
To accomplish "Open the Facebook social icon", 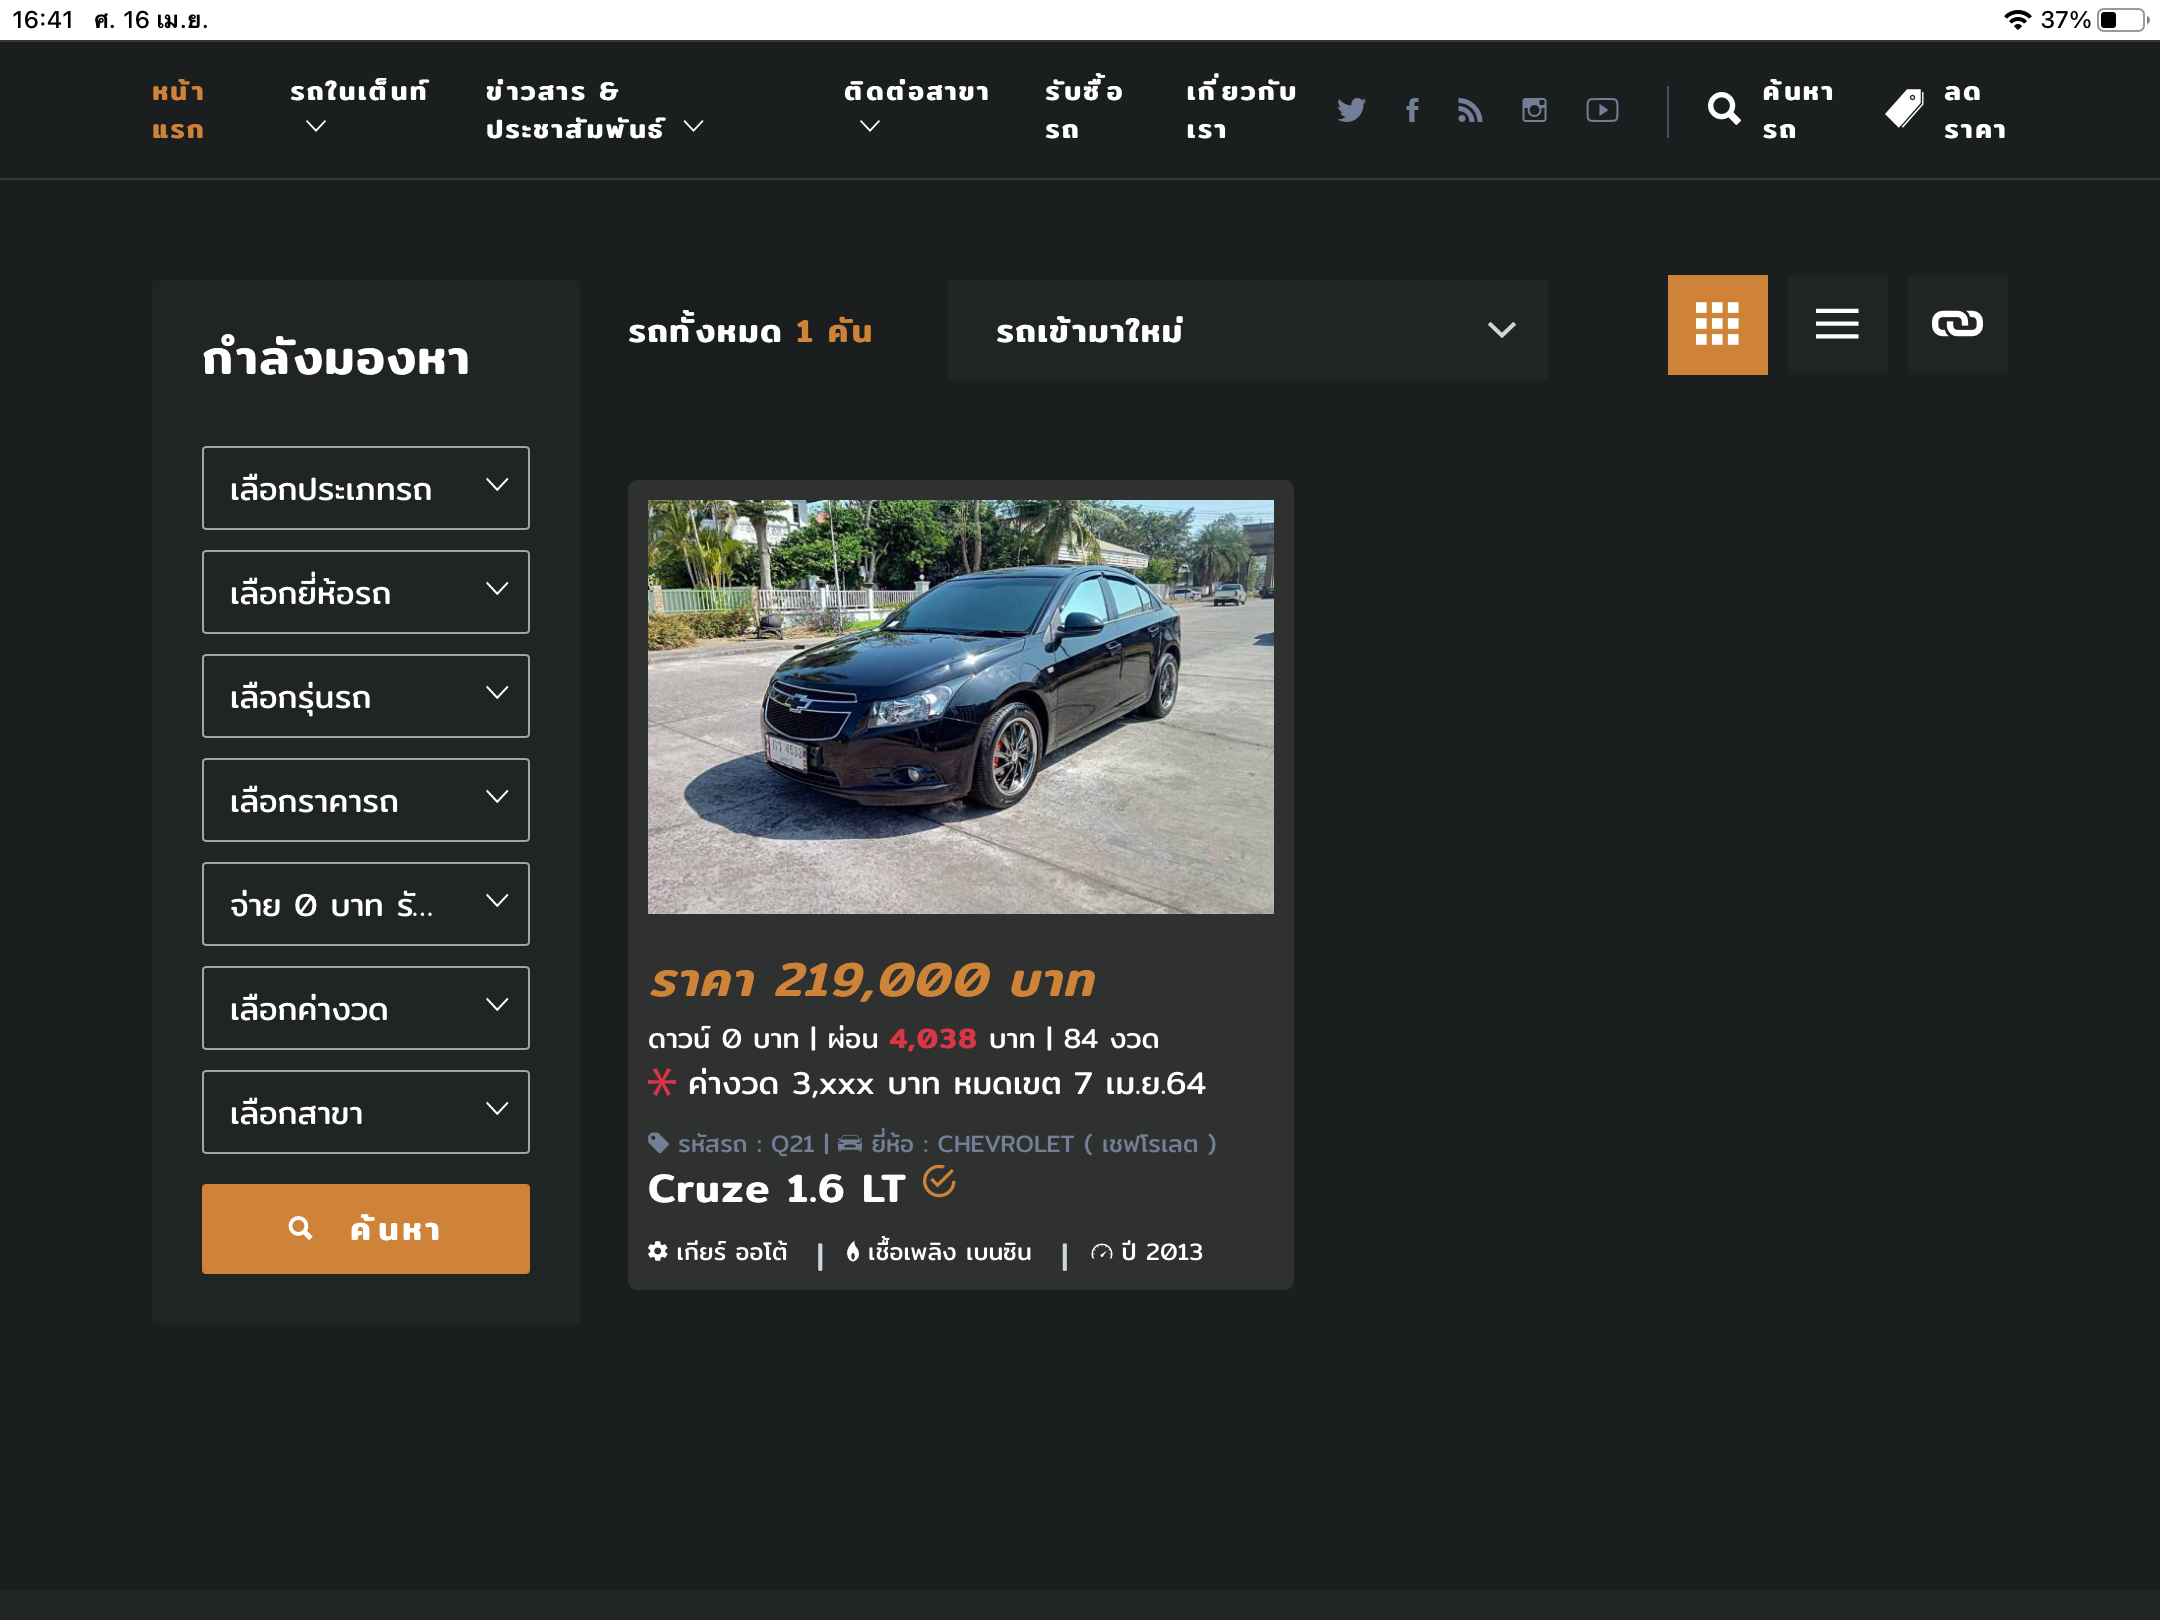I will tap(1412, 110).
